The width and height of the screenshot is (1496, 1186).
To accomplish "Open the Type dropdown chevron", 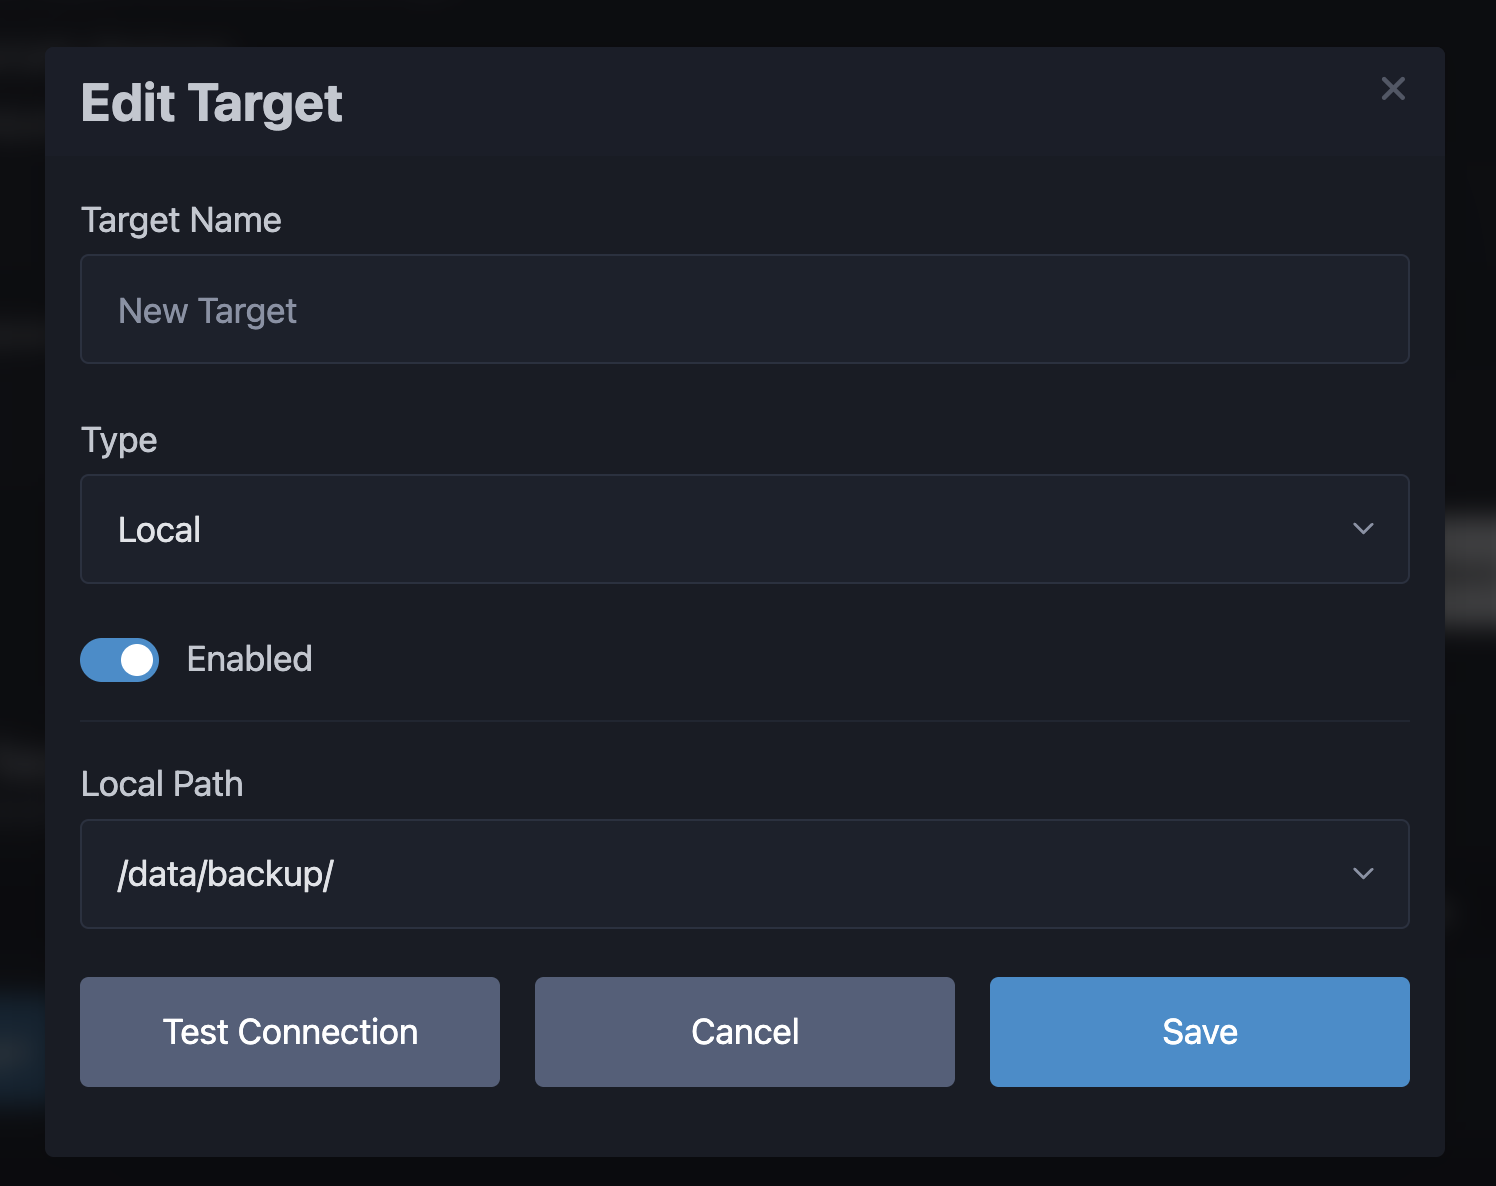I will (x=1363, y=529).
